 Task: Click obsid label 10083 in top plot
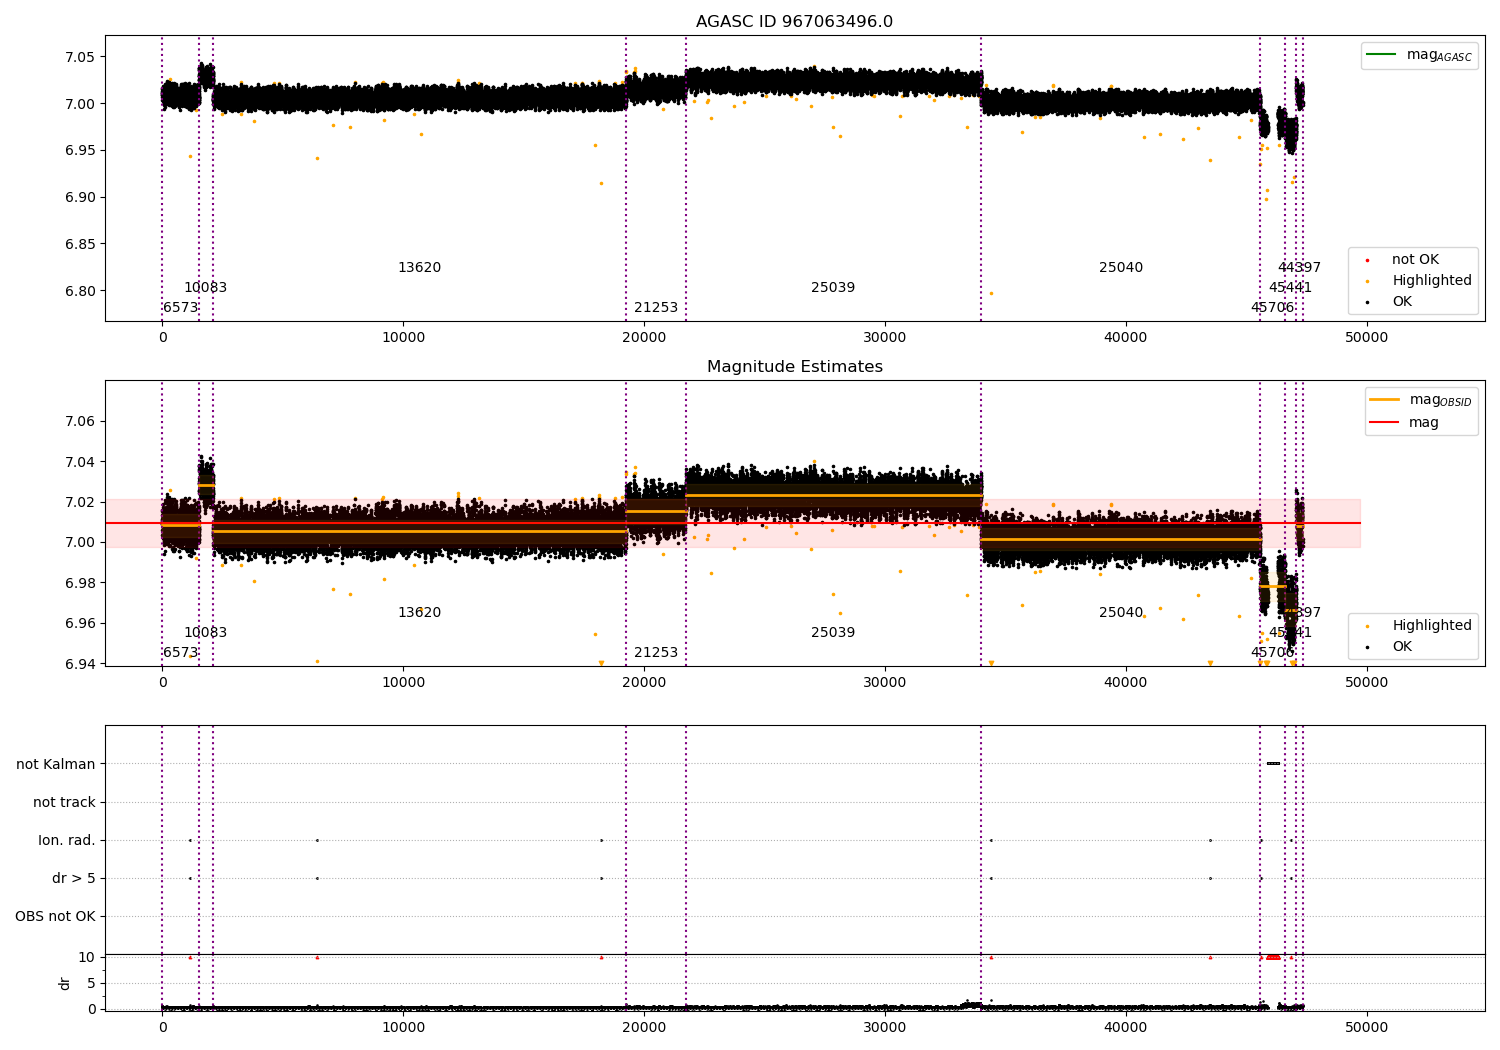coord(205,288)
